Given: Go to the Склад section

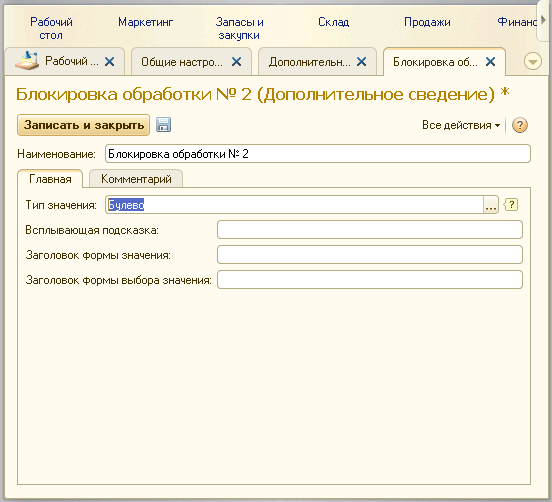Looking at the screenshot, I should click(333, 22).
